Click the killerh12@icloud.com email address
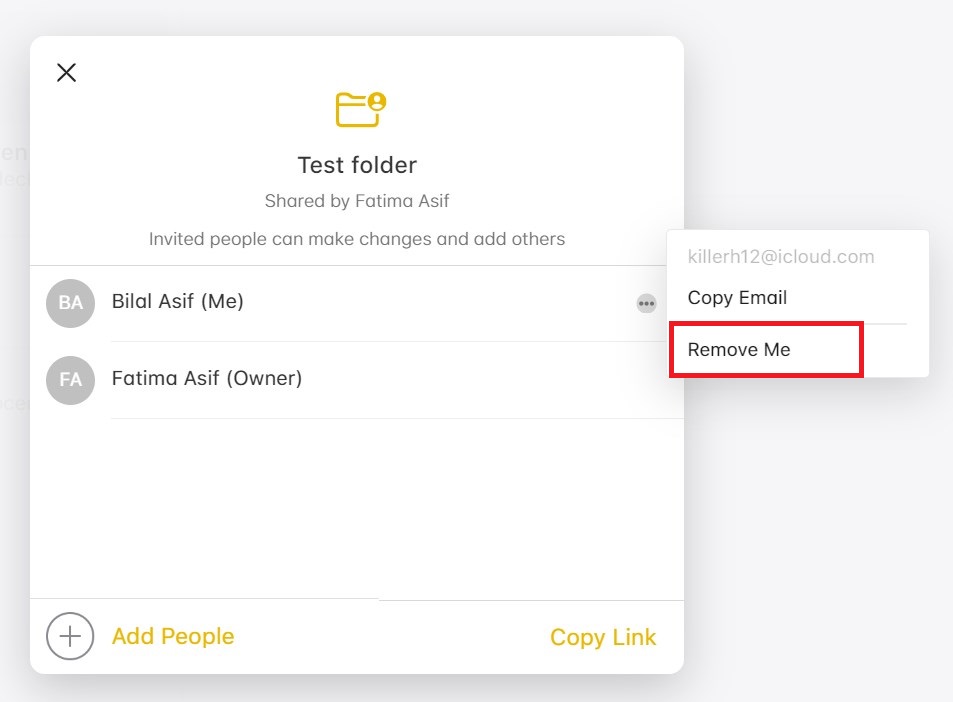Screen dimensions: 953x702 [781, 257]
